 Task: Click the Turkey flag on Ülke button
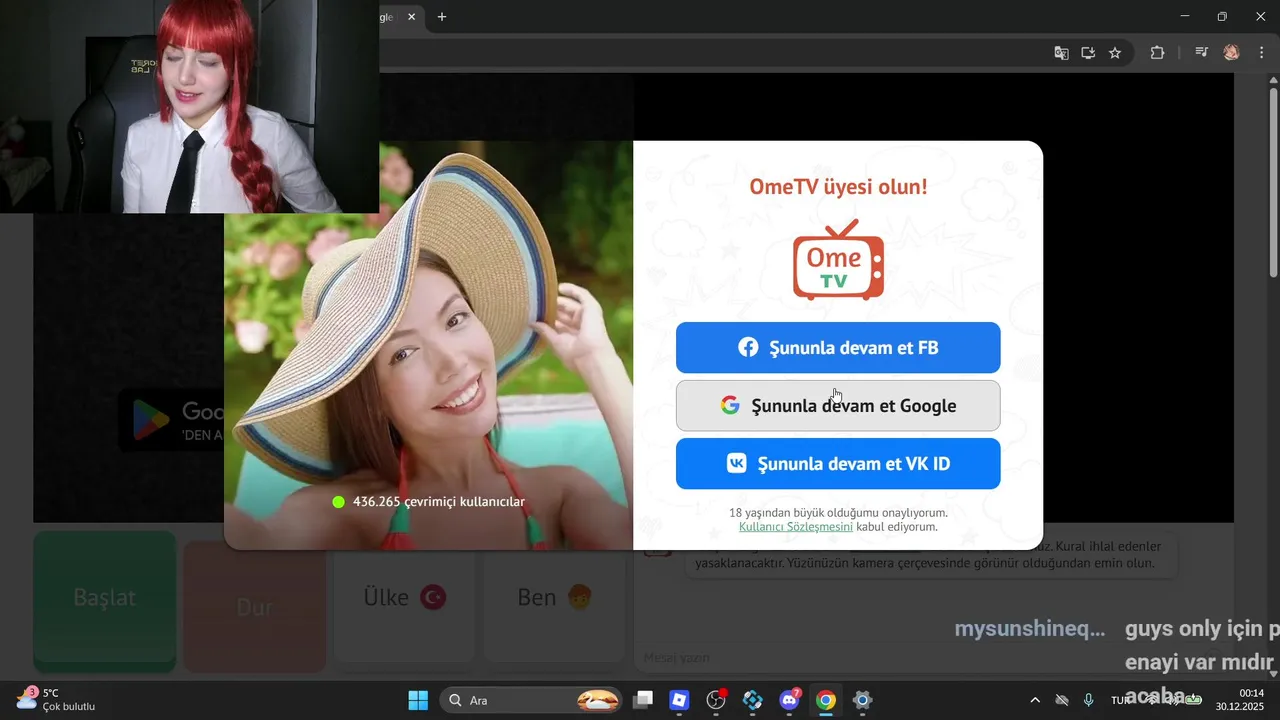tap(433, 598)
